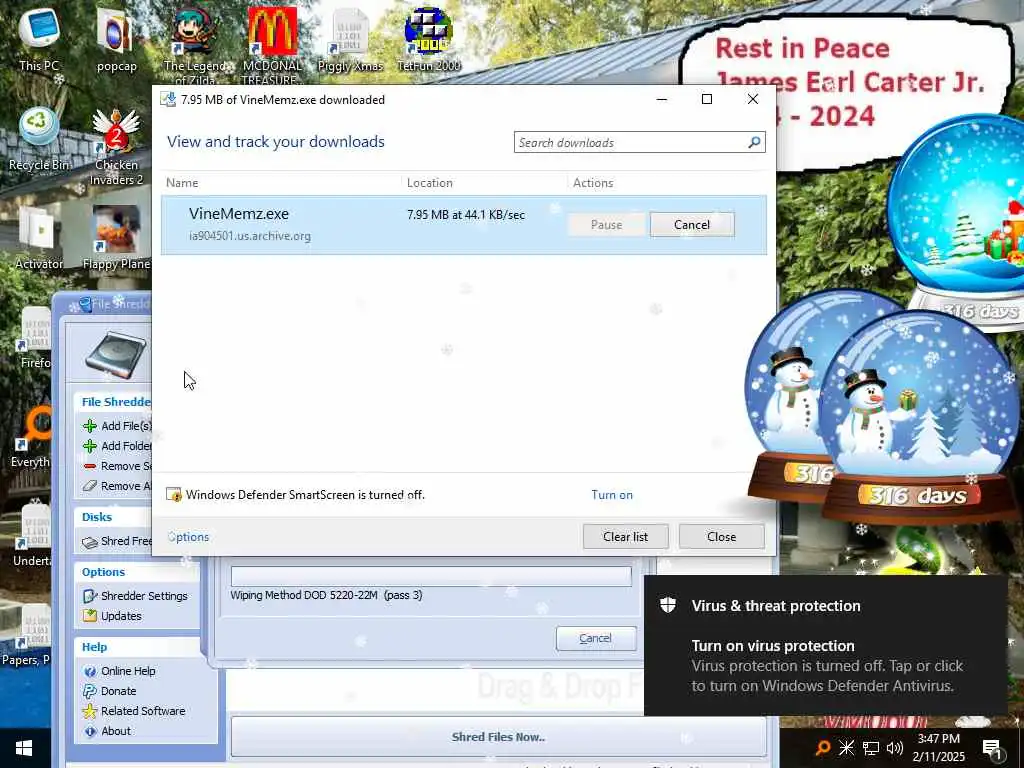Select the Recycle Bin icon
Viewport: 1024px width, 768px height.
[x=39, y=138]
